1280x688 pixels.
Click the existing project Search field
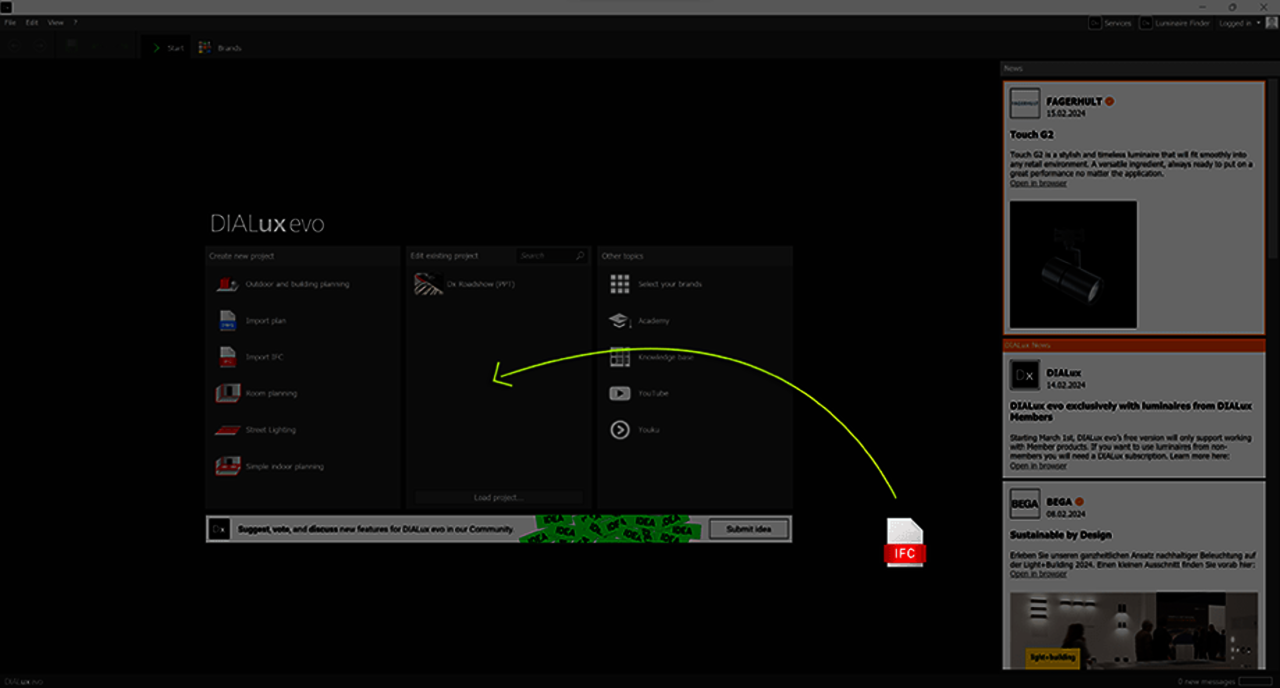545,256
